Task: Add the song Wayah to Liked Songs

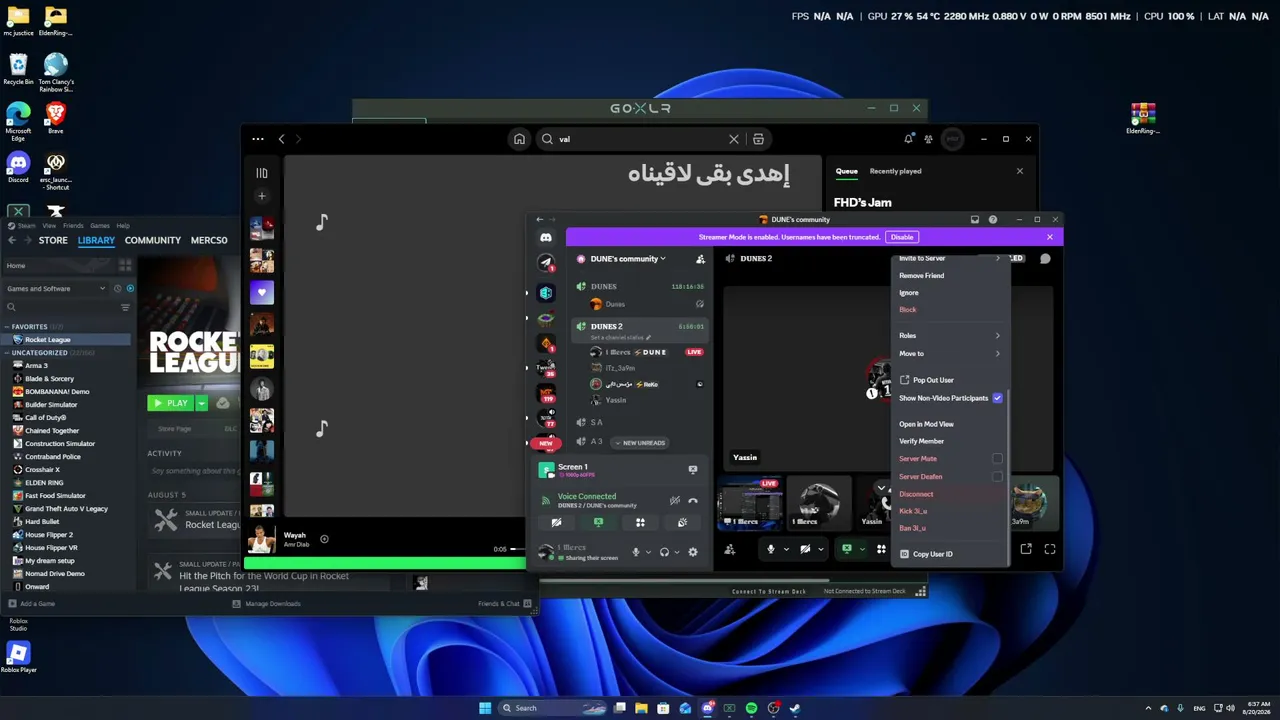Action: click(324, 539)
